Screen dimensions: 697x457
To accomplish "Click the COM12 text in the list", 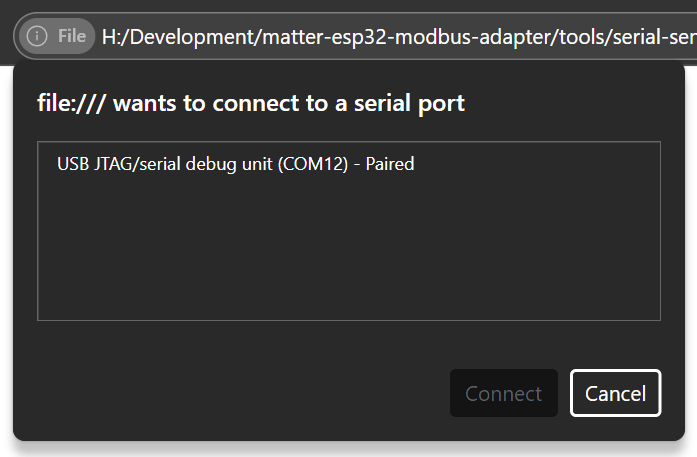I will (317, 164).
